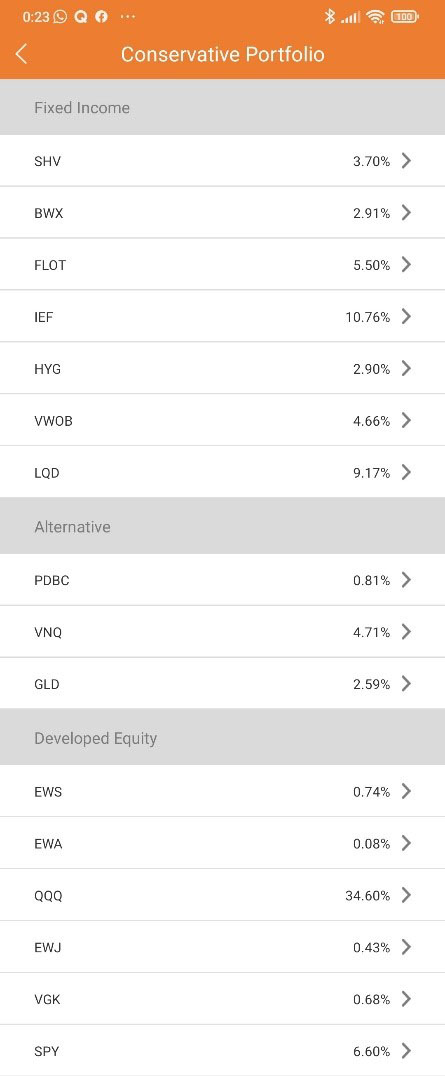The image size is (445, 1076).
Task: Tap the back arrow in header
Action: click(21, 54)
